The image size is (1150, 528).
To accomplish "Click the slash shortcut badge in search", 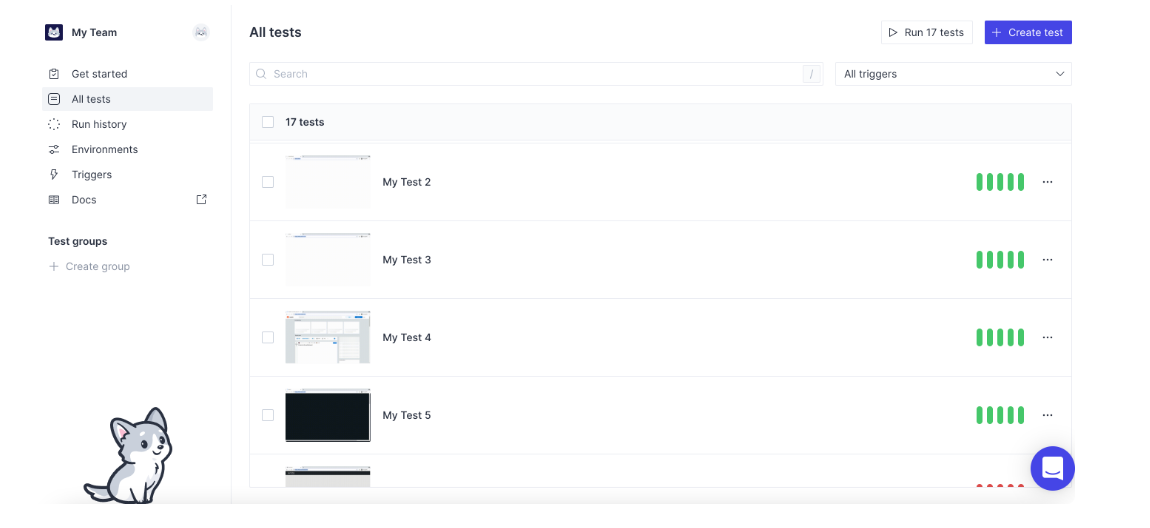I will click(x=811, y=74).
